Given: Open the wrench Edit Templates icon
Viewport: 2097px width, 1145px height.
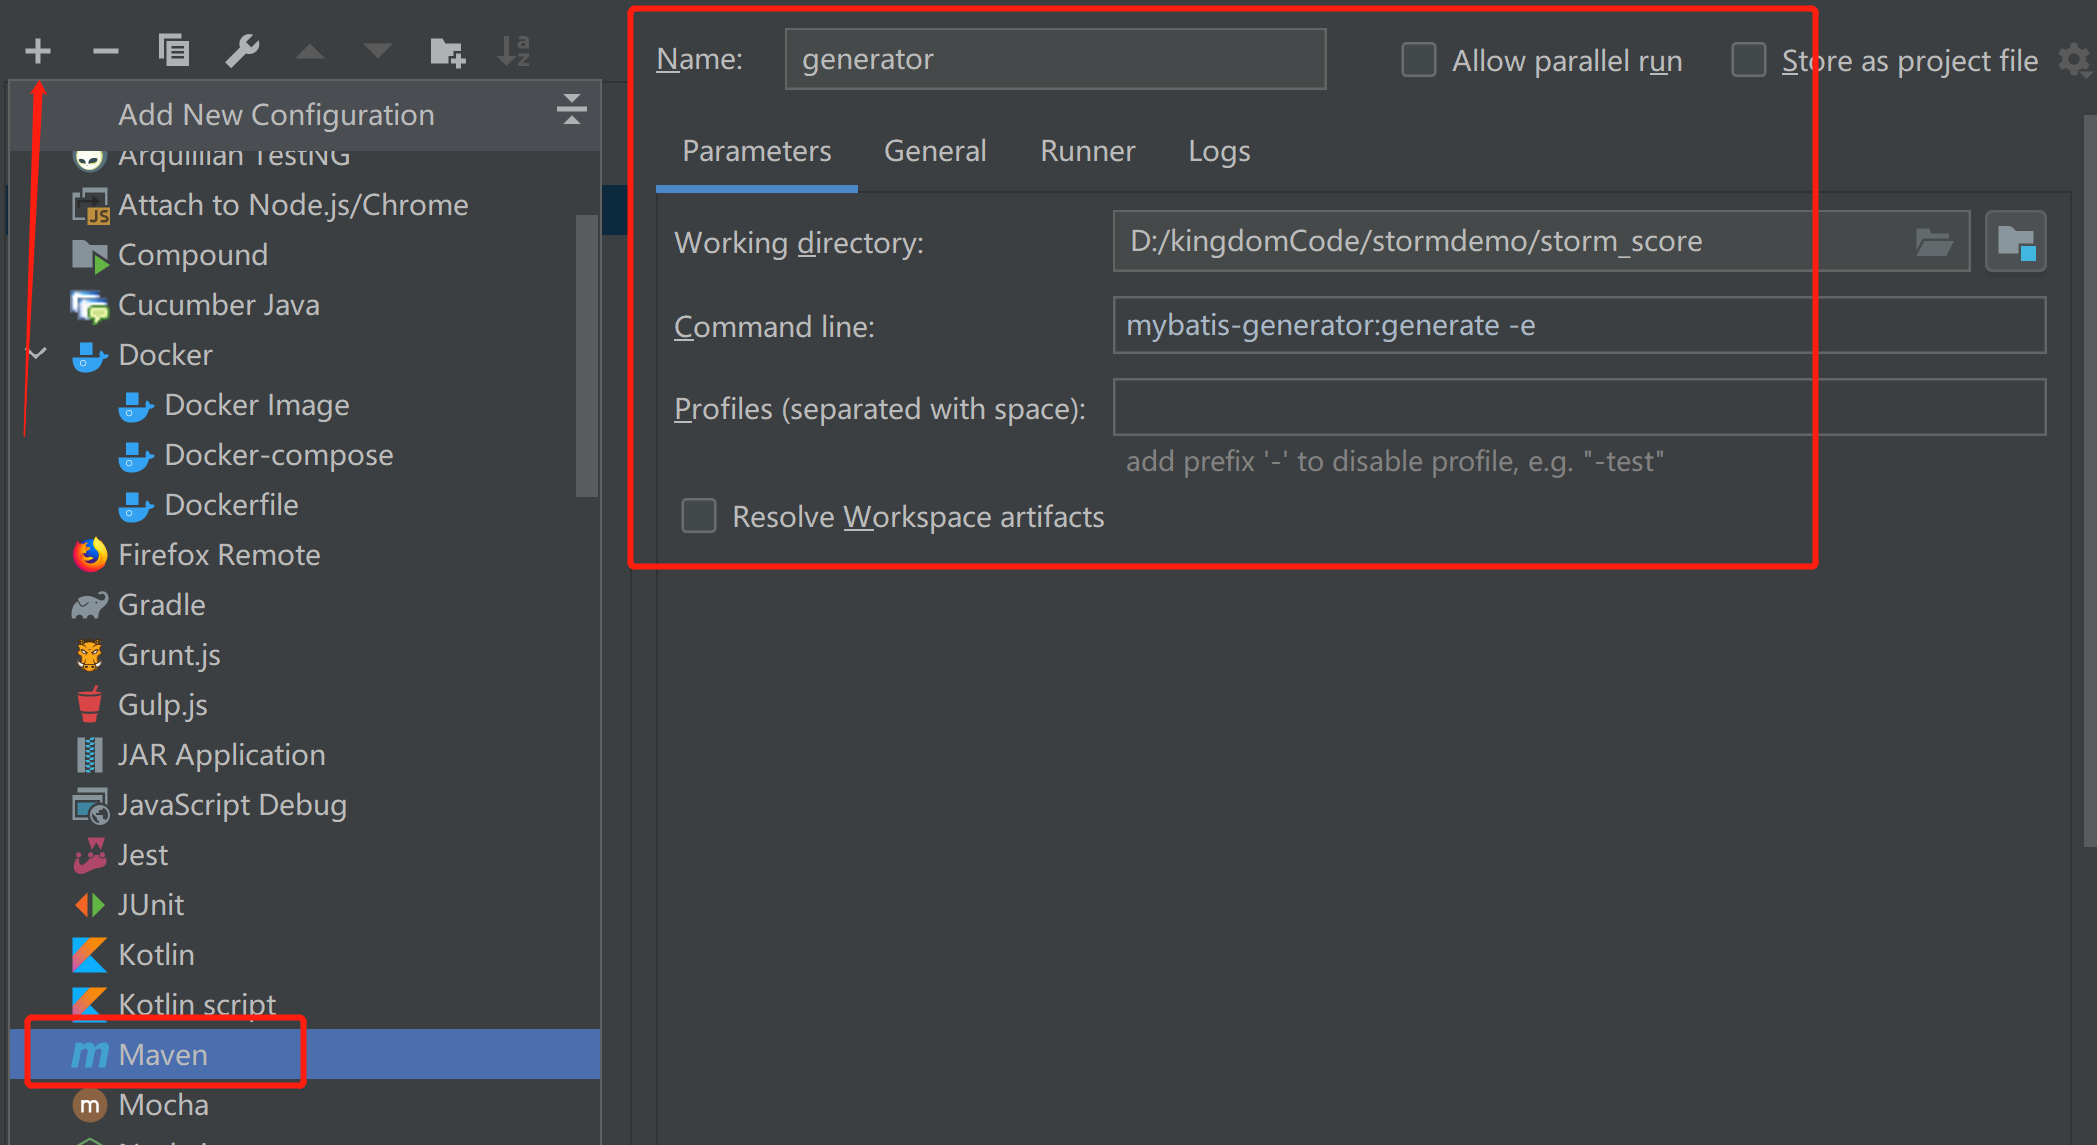Looking at the screenshot, I should tap(242, 50).
